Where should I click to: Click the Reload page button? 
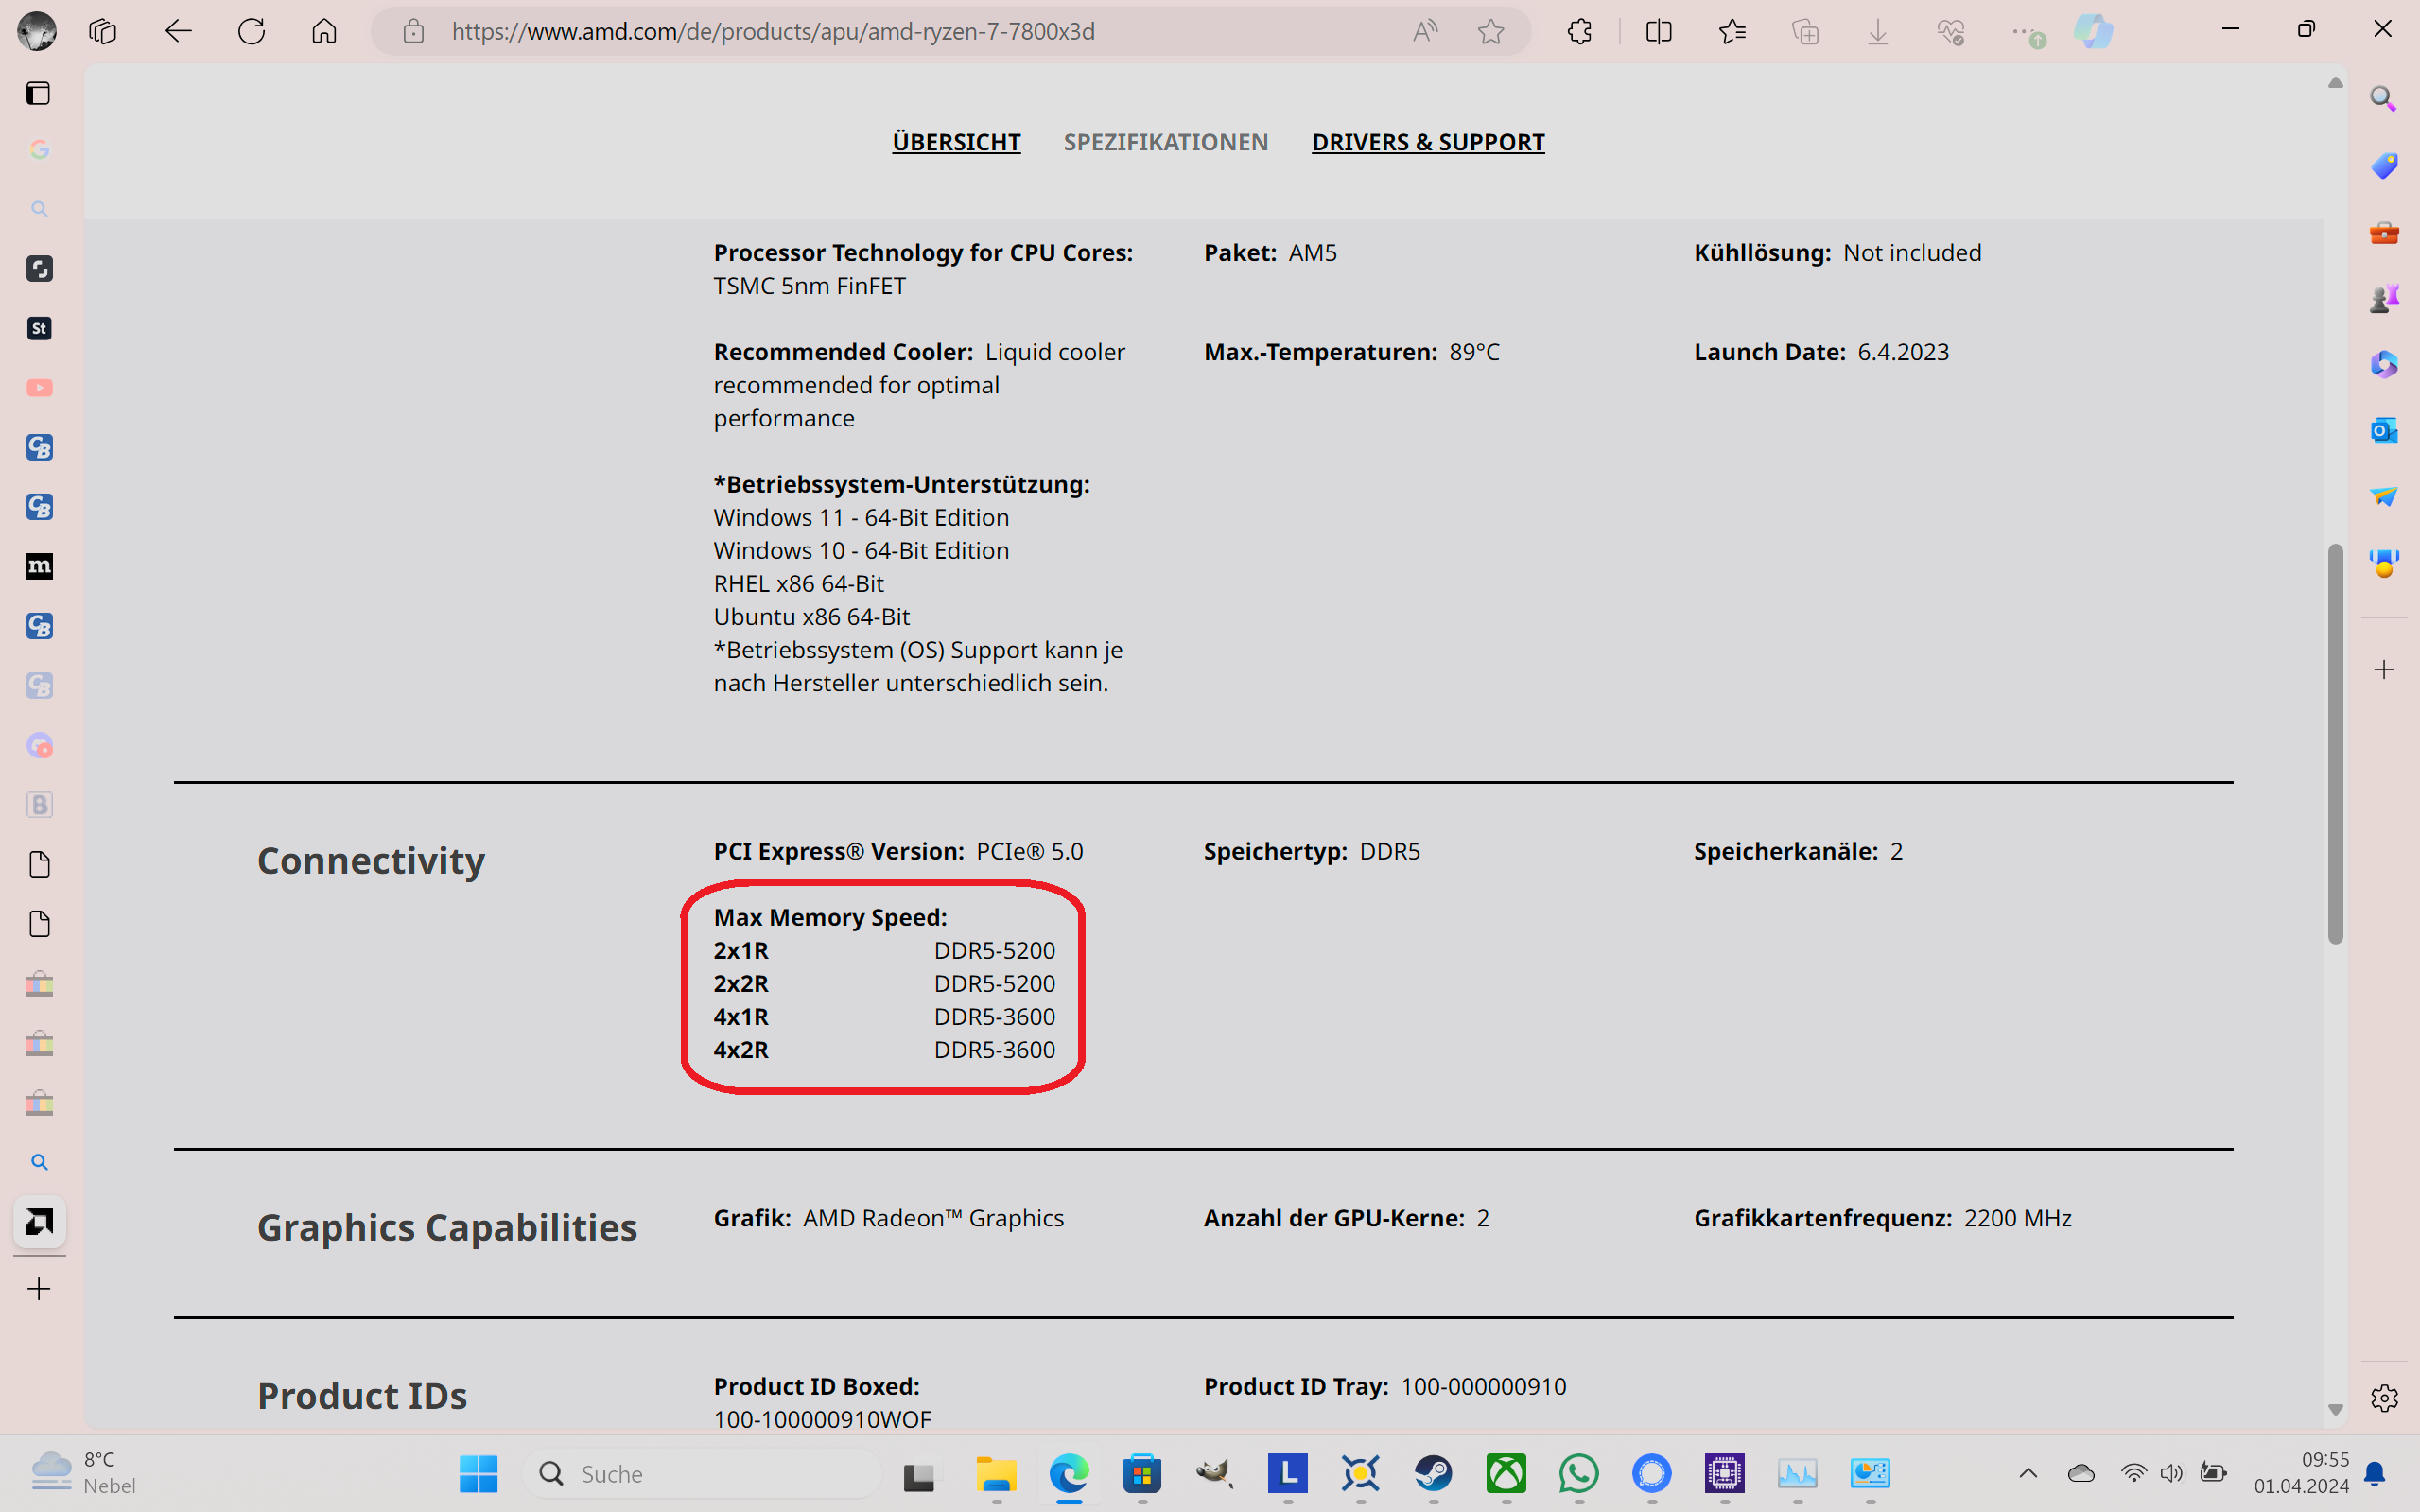(251, 31)
